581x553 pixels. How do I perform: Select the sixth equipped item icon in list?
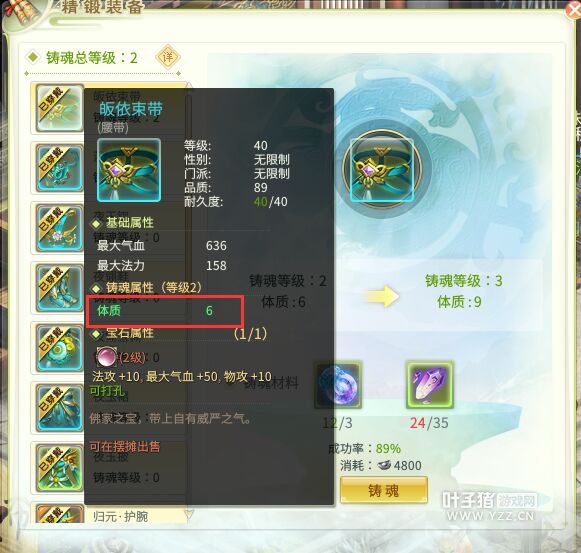tap(59, 408)
